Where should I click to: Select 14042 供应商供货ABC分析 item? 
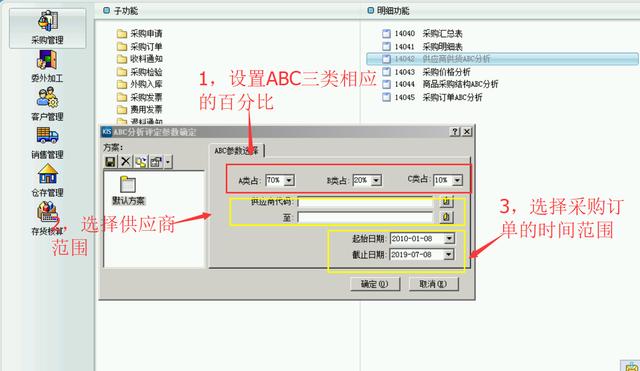[502, 59]
